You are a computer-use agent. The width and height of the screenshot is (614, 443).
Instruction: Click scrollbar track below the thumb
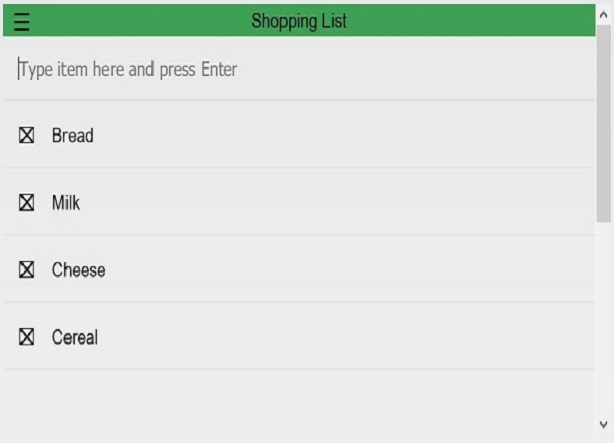603,320
